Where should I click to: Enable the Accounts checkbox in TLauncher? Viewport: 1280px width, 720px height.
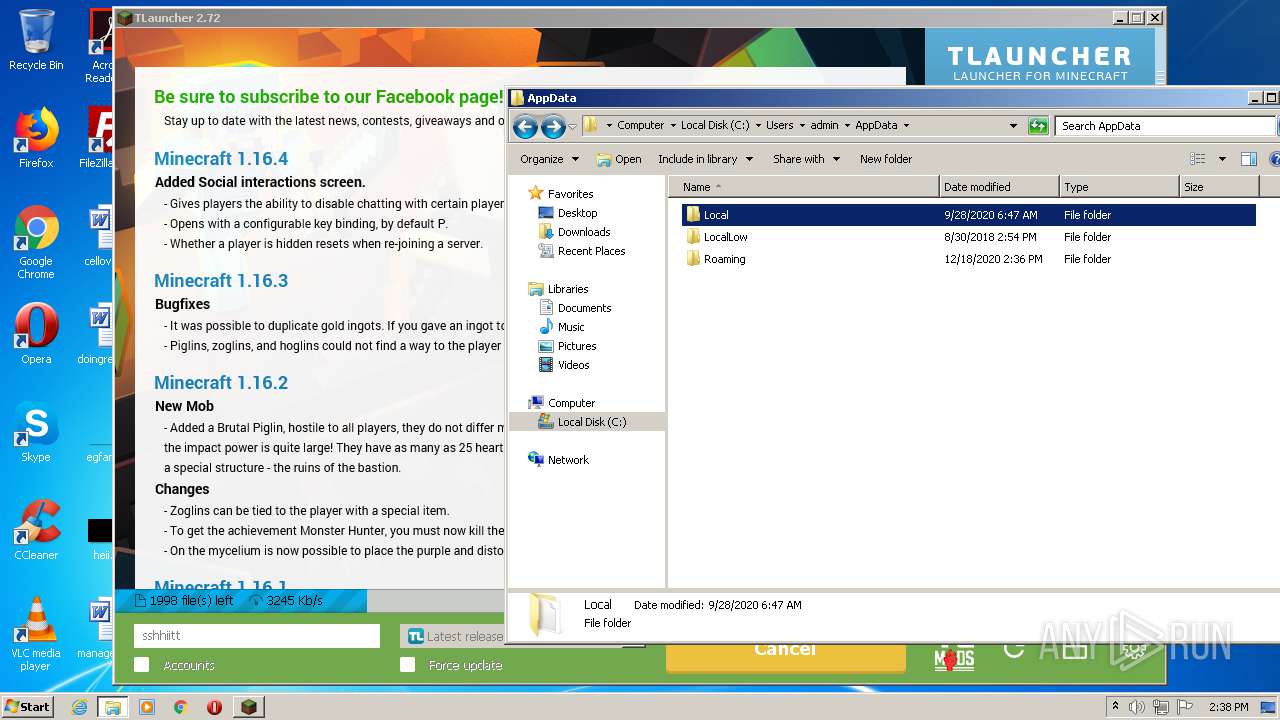(141, 665)
